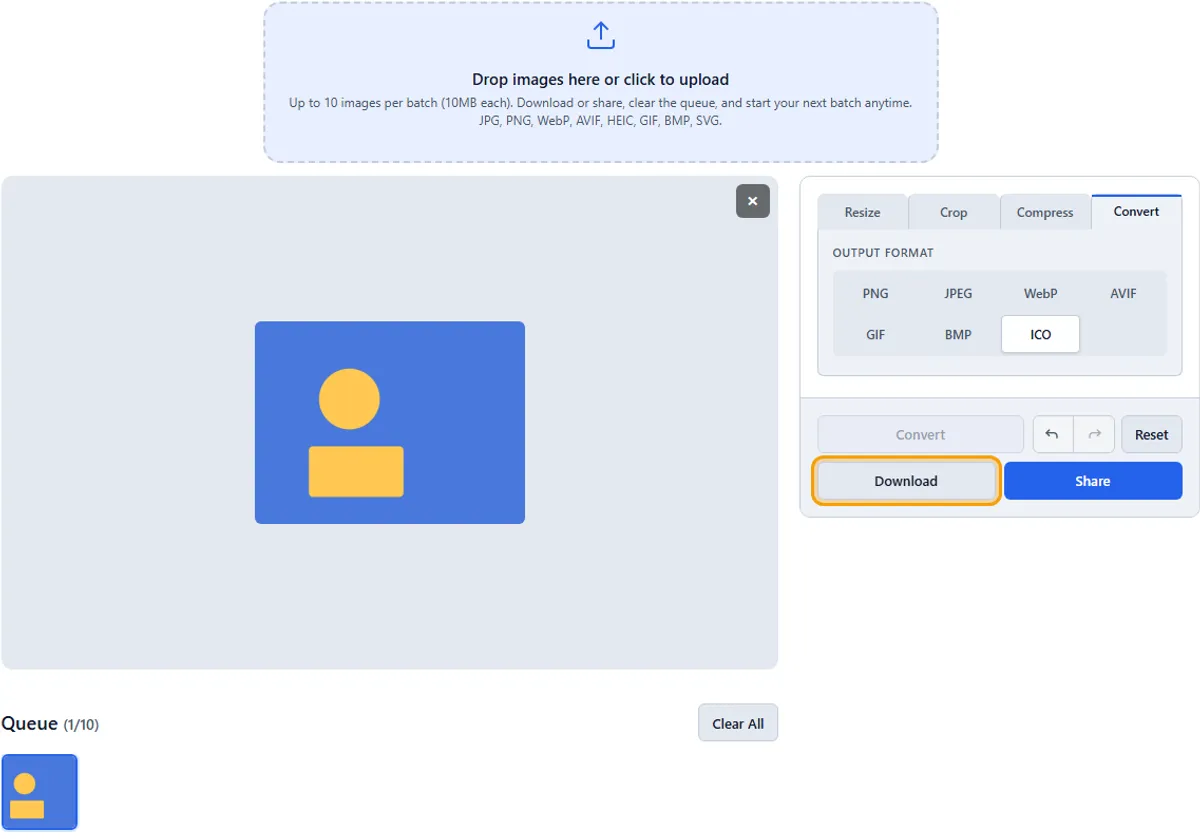Switch to the Resize tab

click(x=863, y=212)
